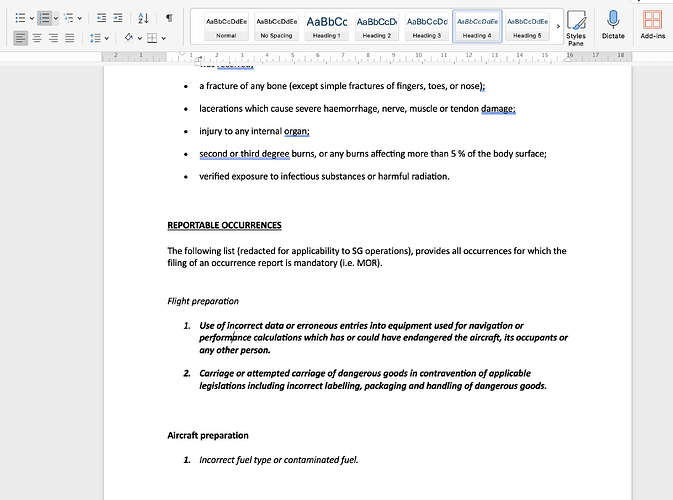
Task: Open Add-ins
Action: point(652,25)
